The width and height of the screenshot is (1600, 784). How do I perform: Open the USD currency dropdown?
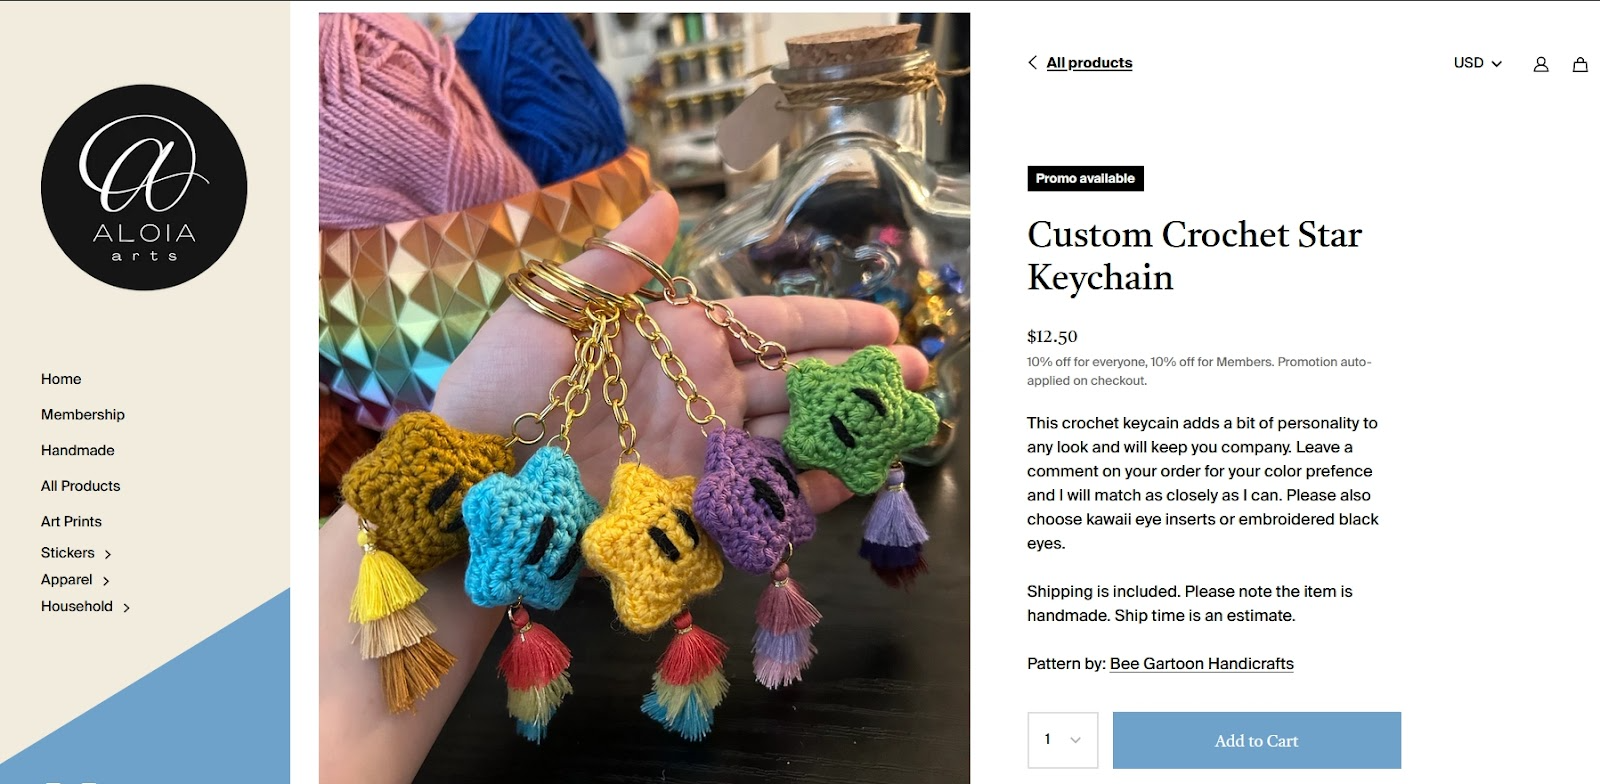pos(1478,63)
